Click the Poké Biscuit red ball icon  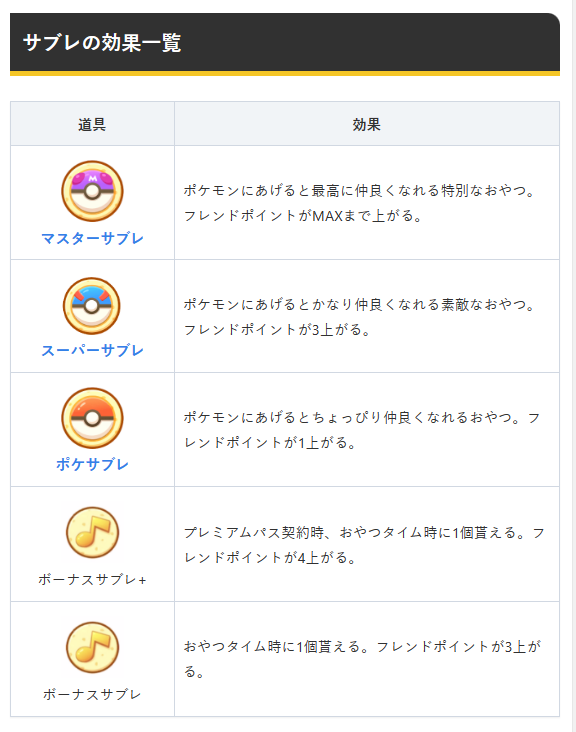[92, 418]
